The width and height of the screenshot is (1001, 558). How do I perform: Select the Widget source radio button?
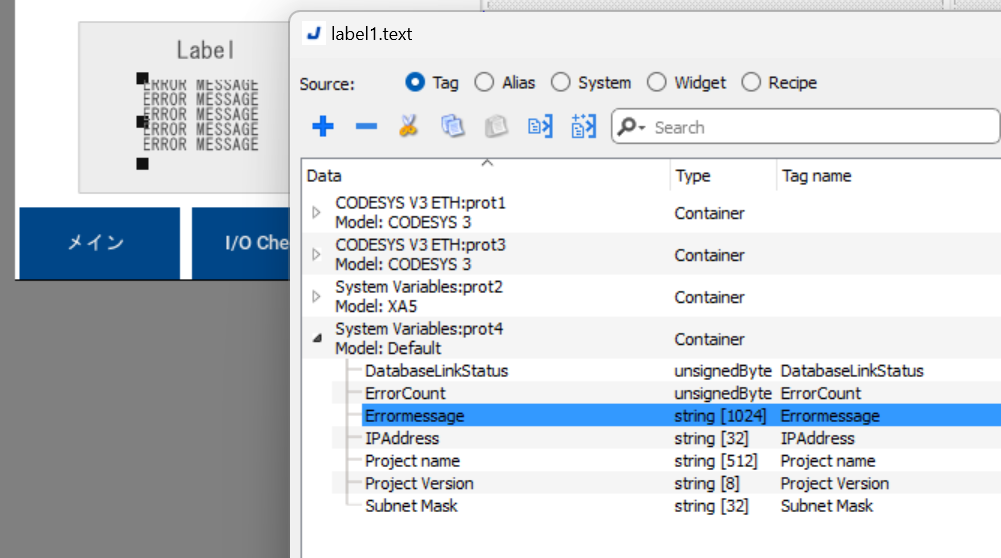coord(657,82)
